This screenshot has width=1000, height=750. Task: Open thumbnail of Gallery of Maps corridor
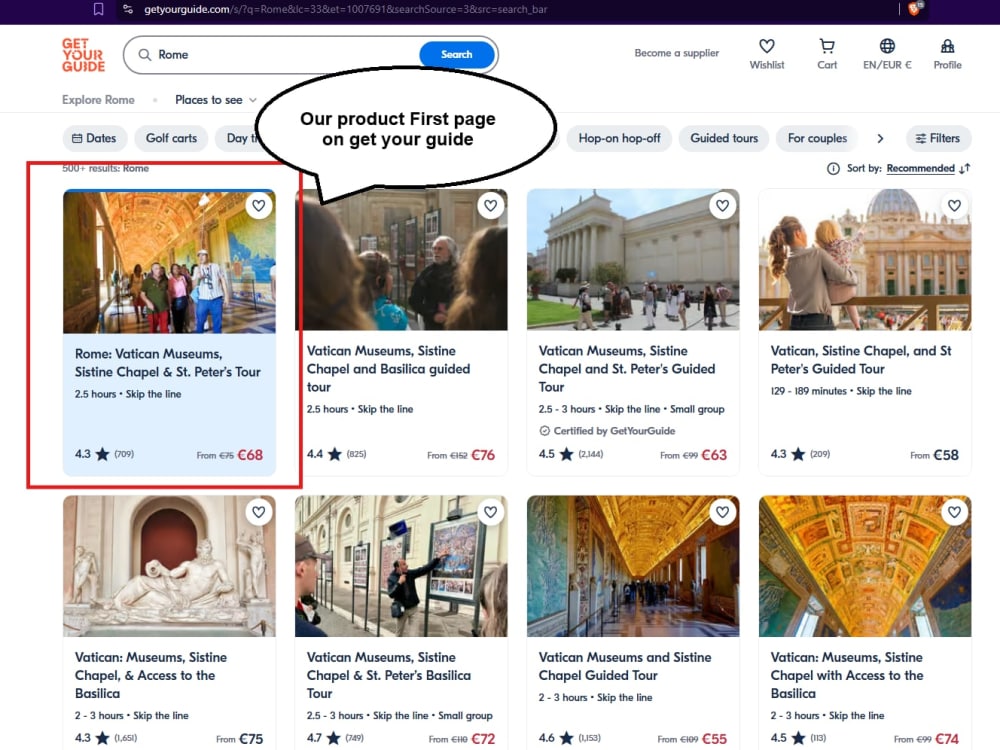[633, 566]
